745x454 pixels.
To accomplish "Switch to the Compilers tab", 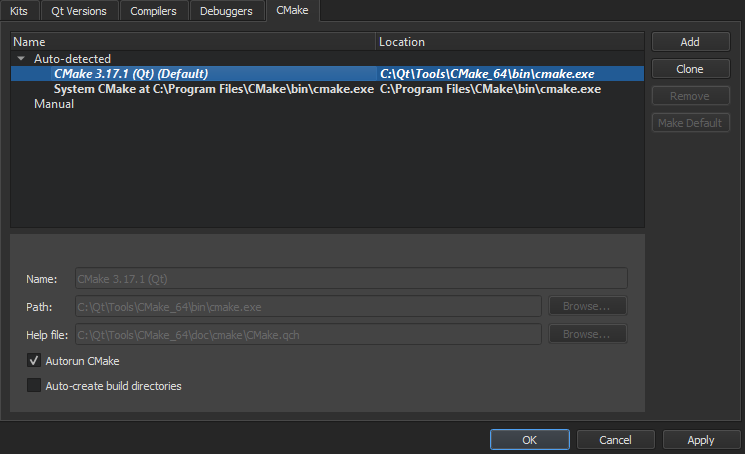I will pyautogui.click(x=153, y=11).
